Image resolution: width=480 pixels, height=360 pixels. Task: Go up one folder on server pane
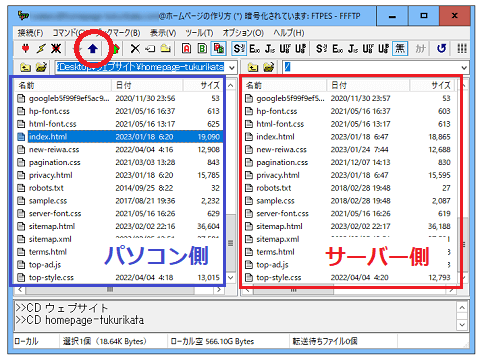tap(253, 68)
